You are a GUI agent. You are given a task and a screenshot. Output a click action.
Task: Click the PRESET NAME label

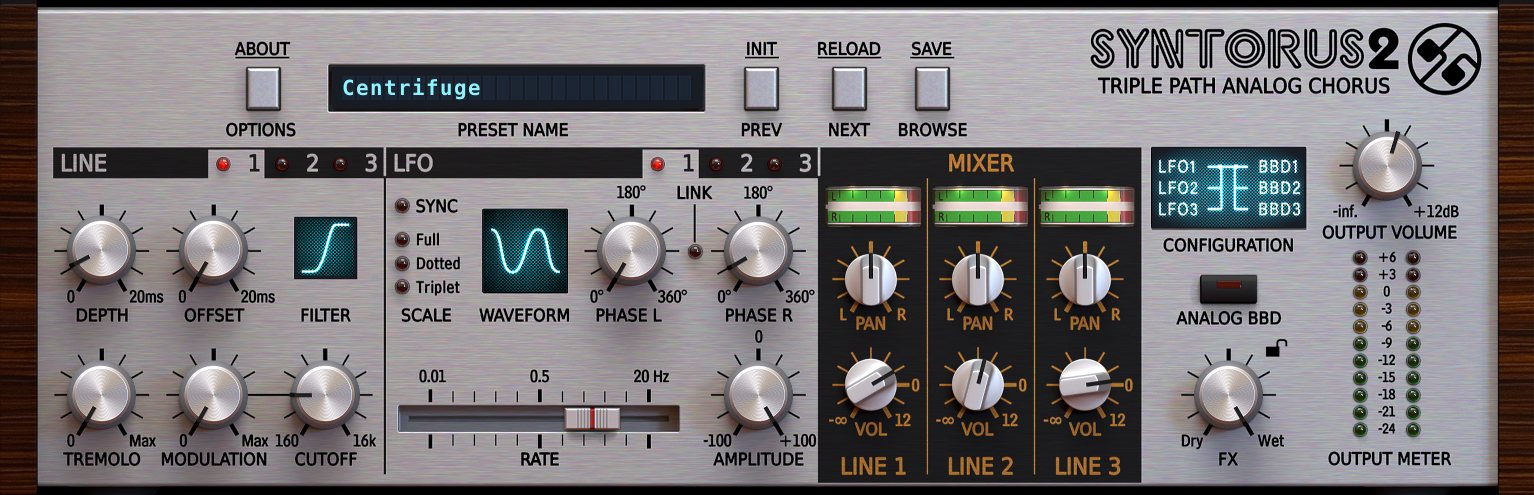tap(513, 130)
